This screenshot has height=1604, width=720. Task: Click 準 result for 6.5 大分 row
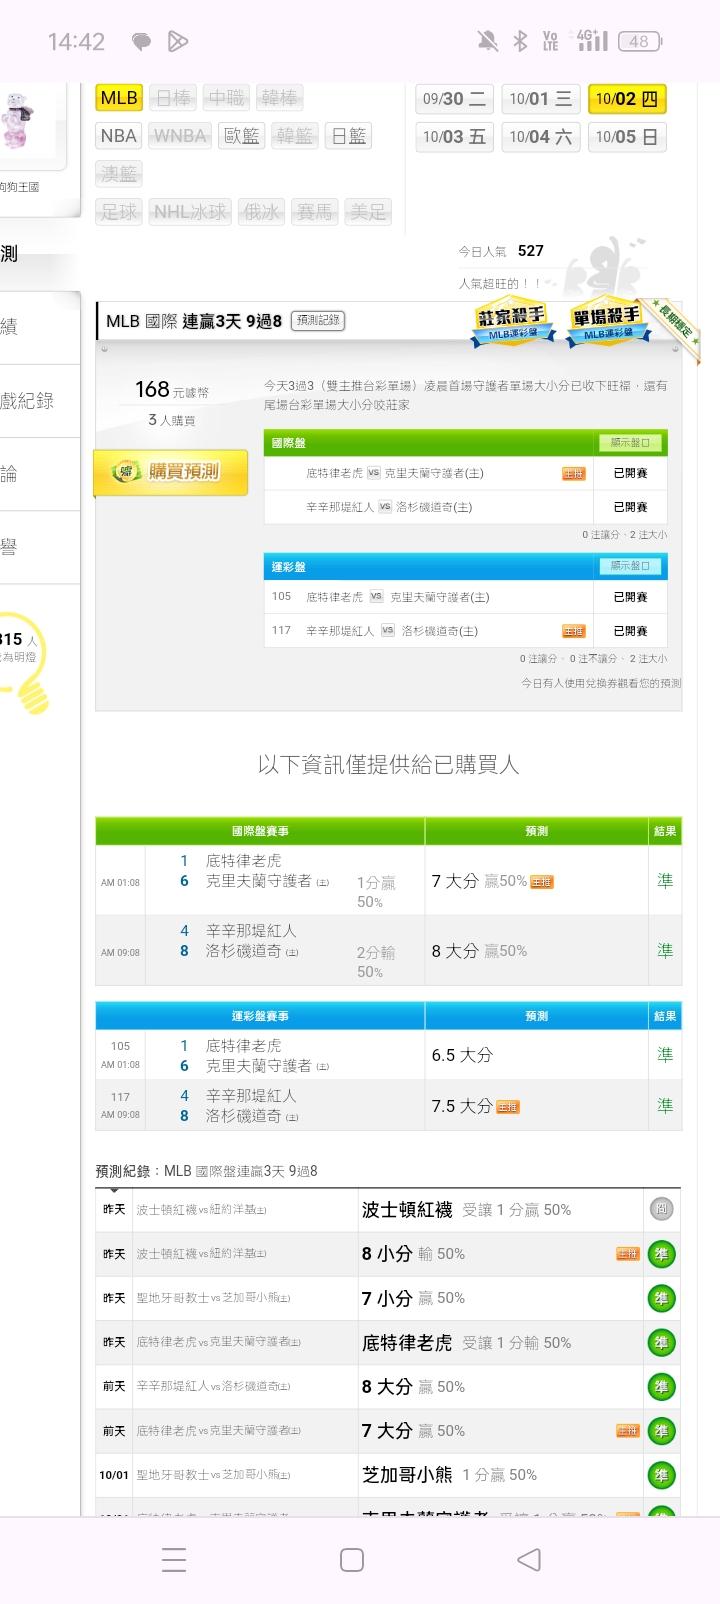[x=665, y=1055]
